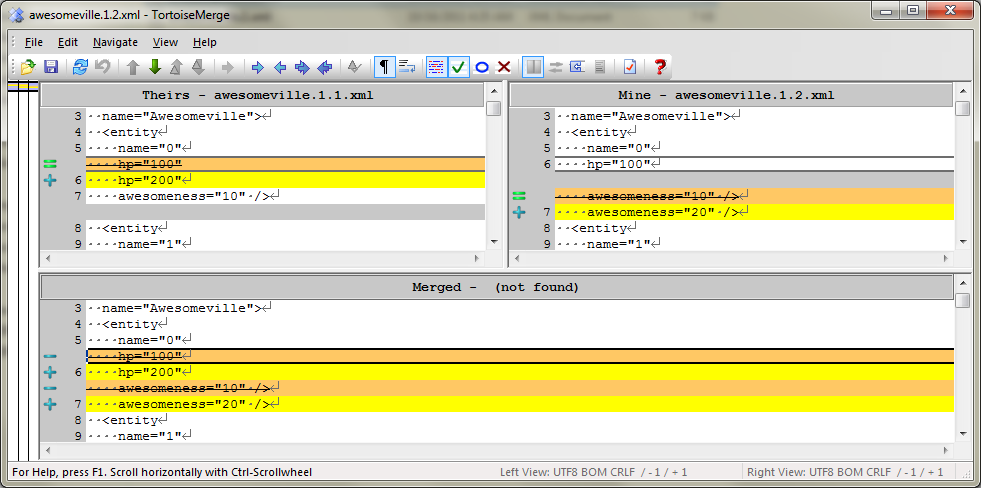Toggle the wrap long lines icon
Screen dimensions: 981x488
407,67
